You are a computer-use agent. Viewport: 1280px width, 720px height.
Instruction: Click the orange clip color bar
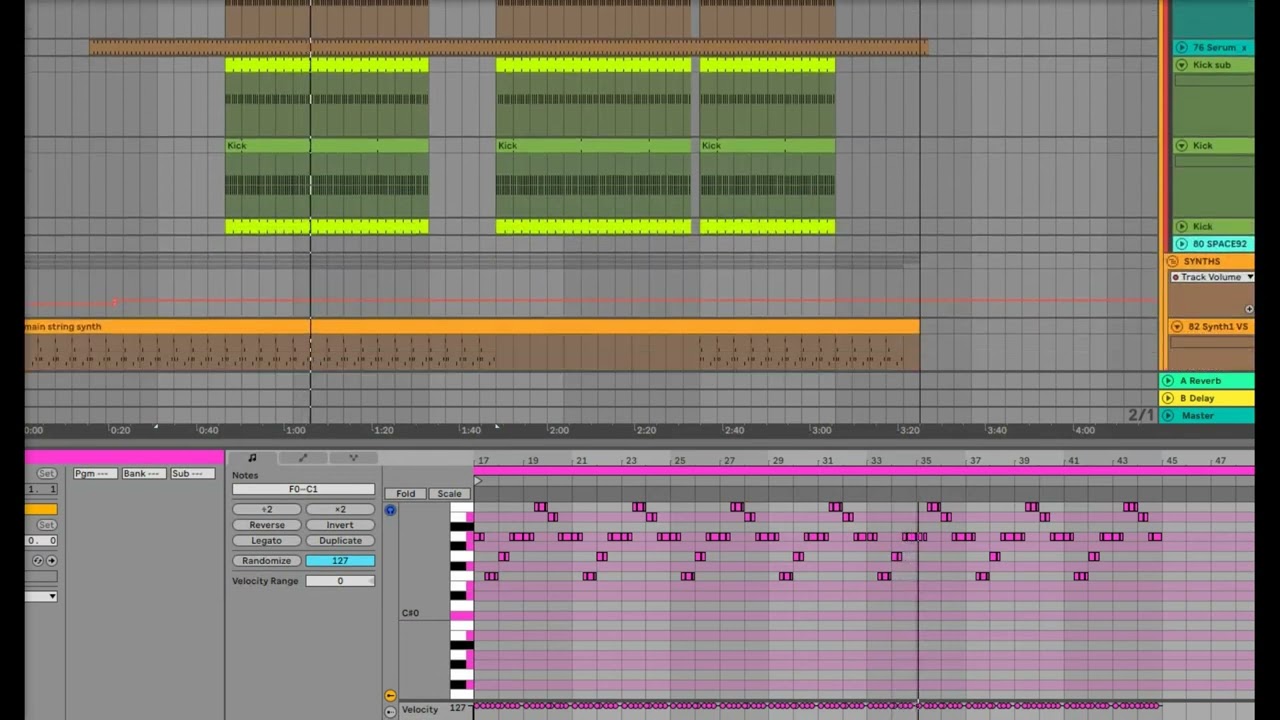tap(42, 509)
